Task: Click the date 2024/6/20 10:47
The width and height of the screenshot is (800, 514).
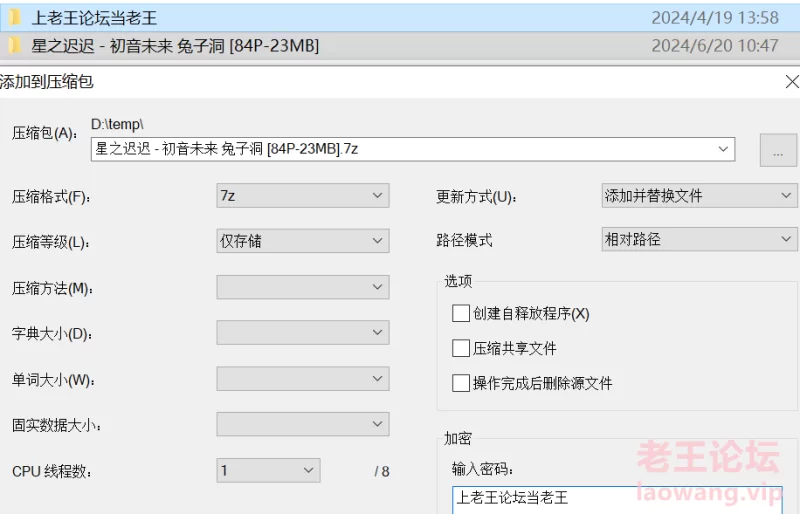Action: [715, 46]
